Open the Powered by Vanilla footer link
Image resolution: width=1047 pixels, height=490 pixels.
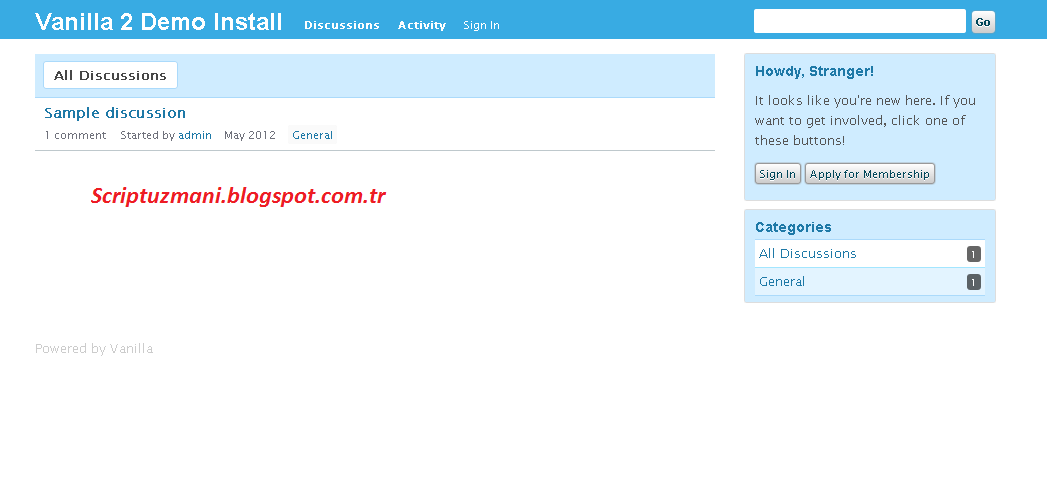94,348
